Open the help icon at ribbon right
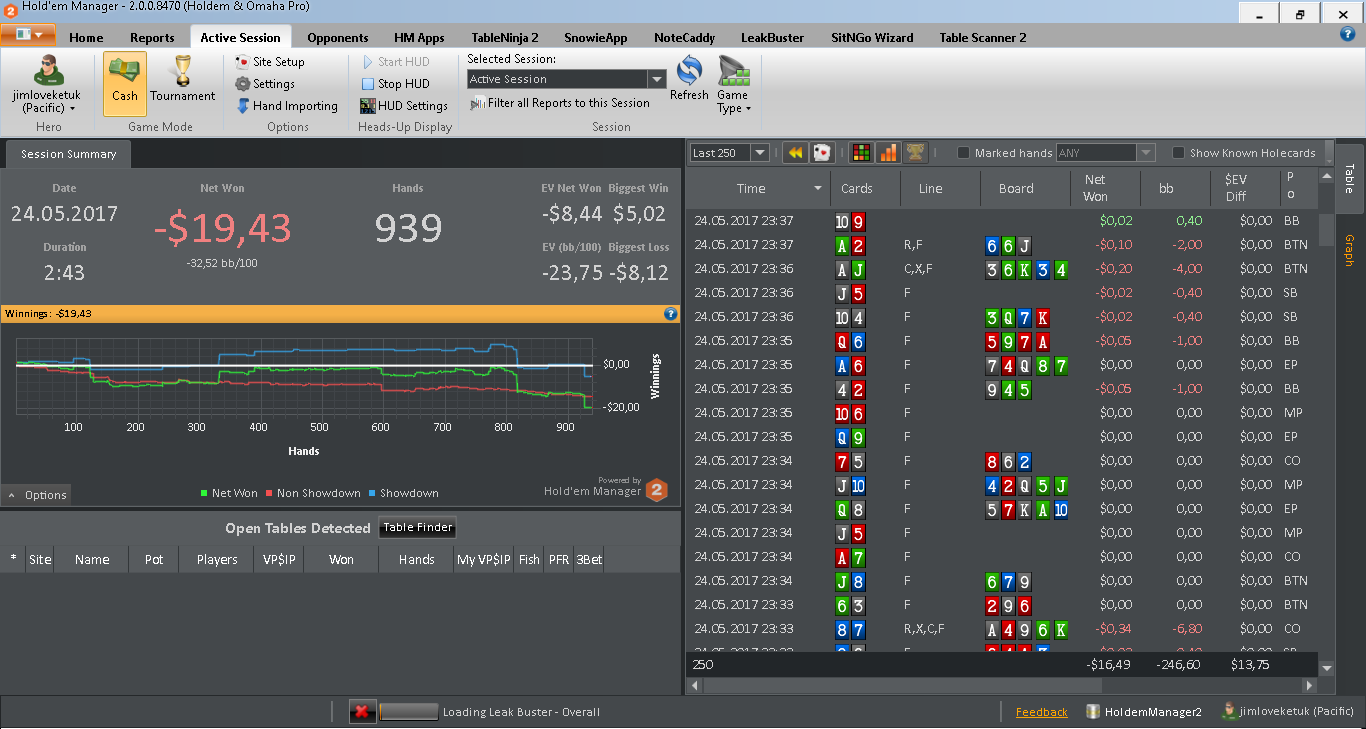Image resolution: width=1366 pixels, height=729 pixels. [x=1347, y=34]
